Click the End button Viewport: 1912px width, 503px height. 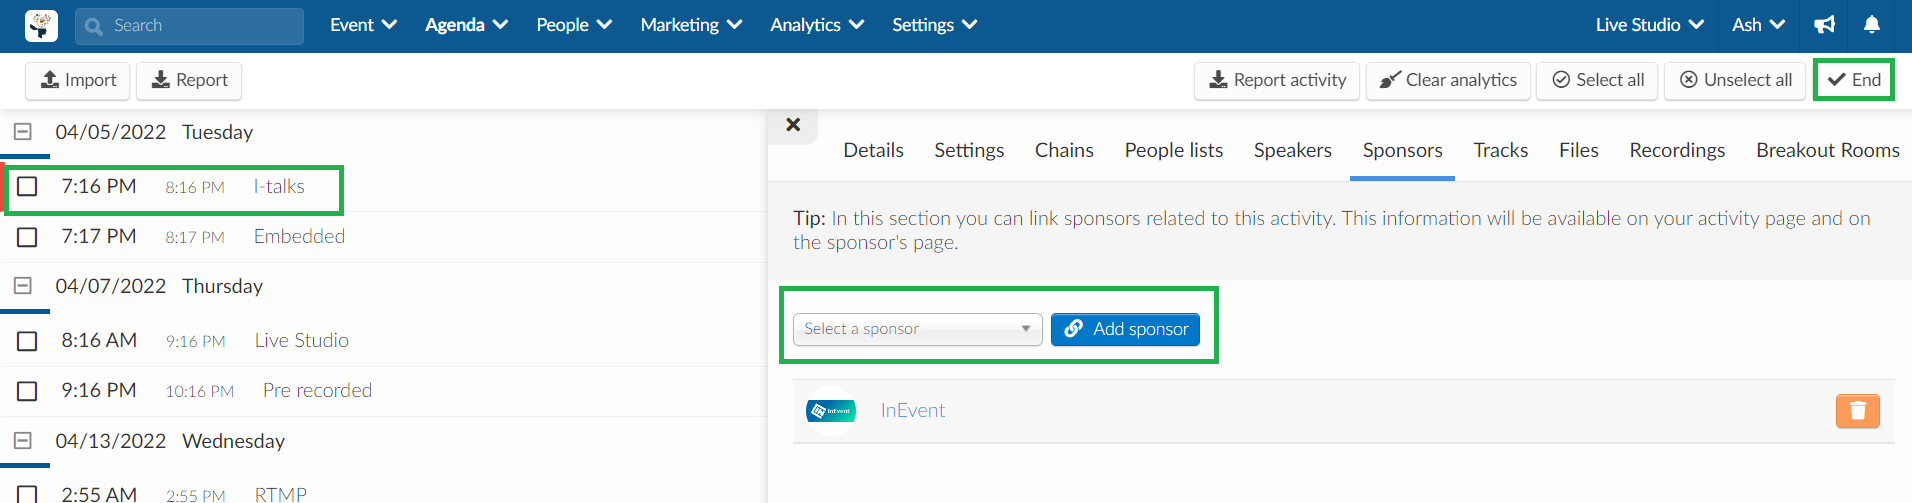tap(1854, 80)
